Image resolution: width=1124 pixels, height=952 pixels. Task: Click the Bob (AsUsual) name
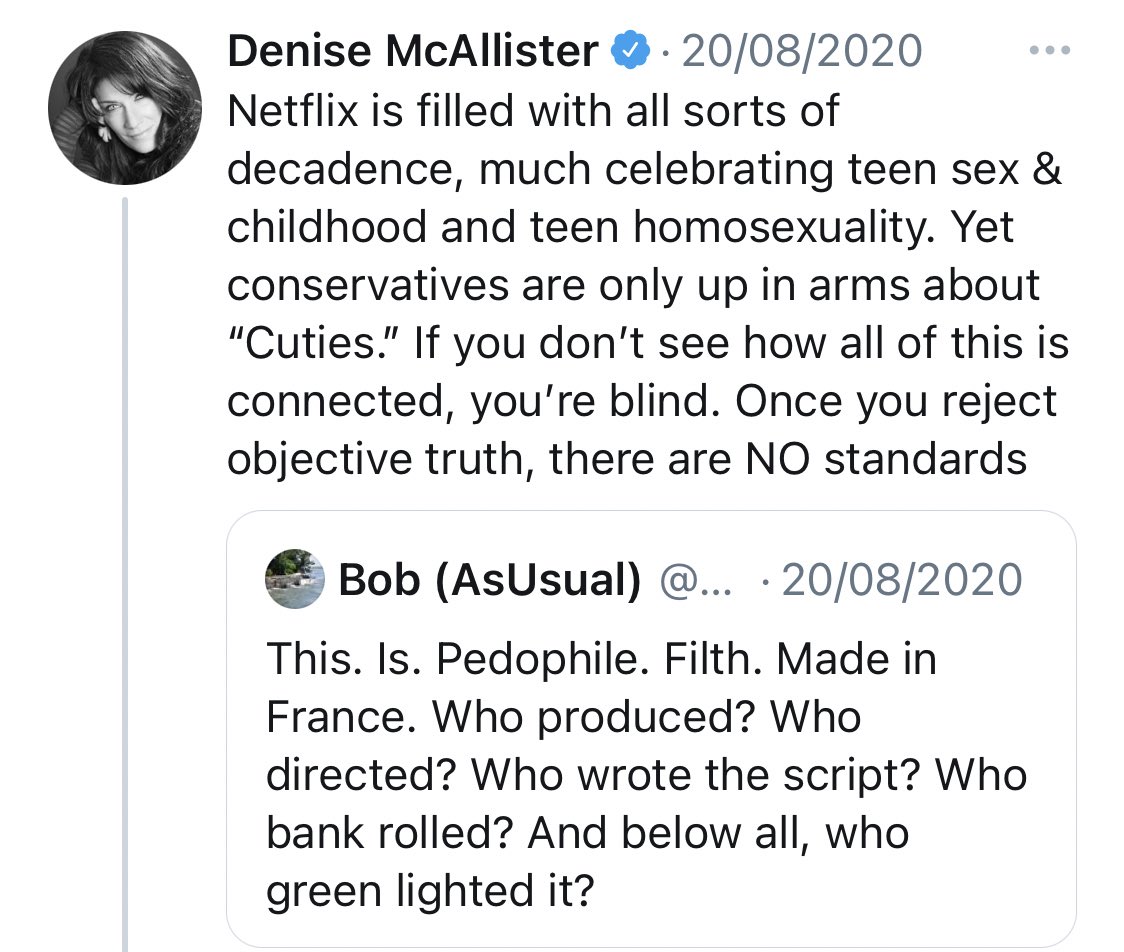pyautogui.click(x=490, y=579)
